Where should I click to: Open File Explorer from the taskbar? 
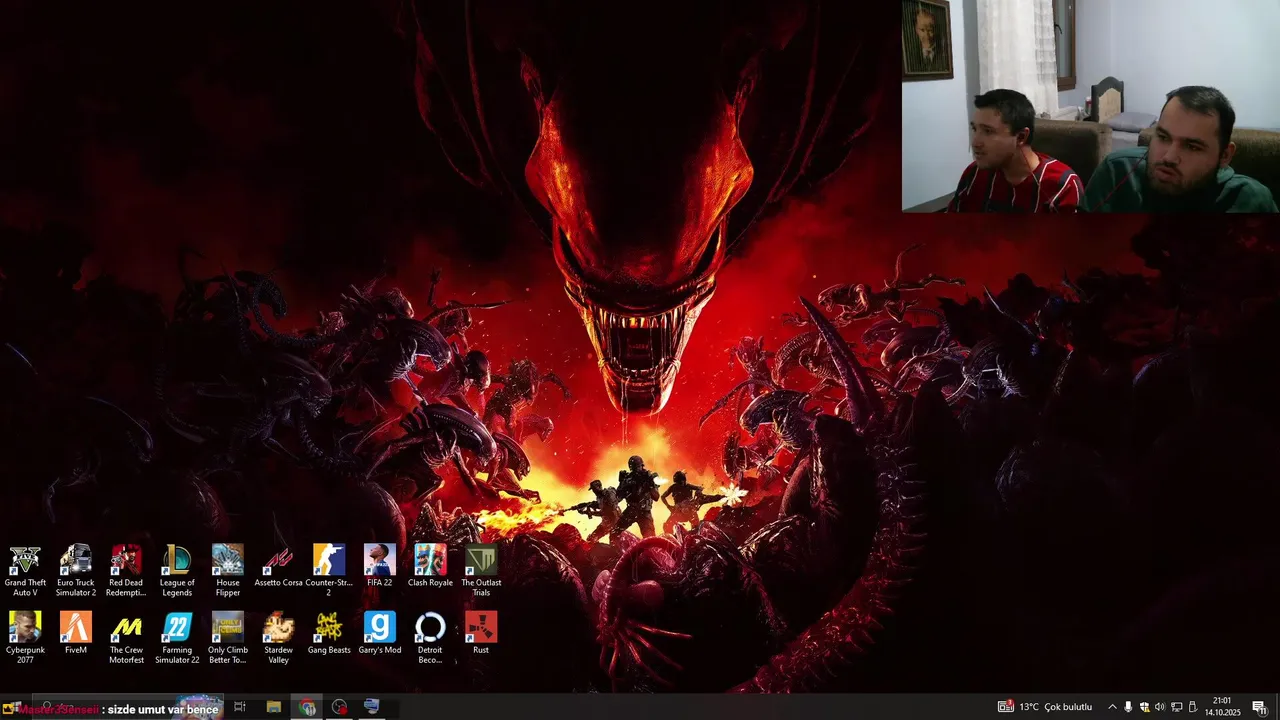(274, 707)
